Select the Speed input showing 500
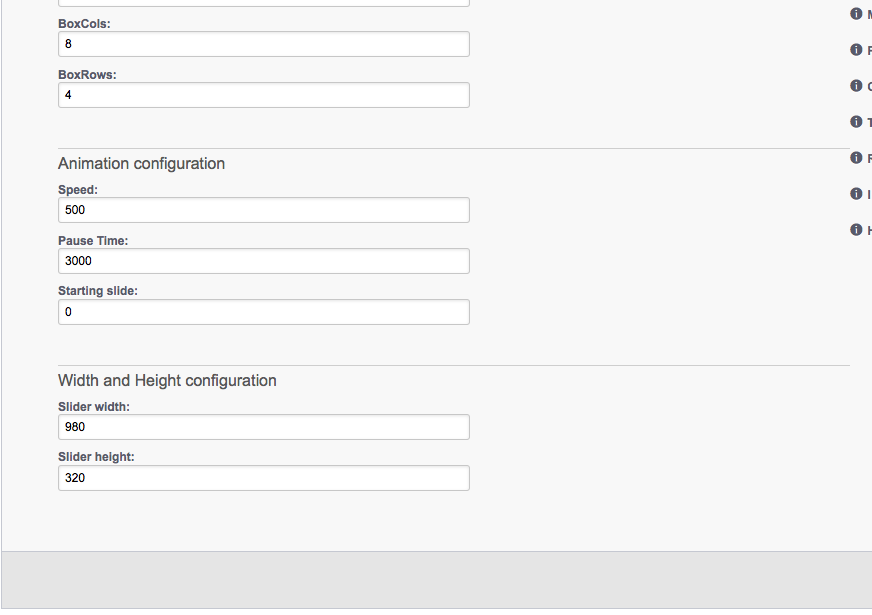 (264, 210)
